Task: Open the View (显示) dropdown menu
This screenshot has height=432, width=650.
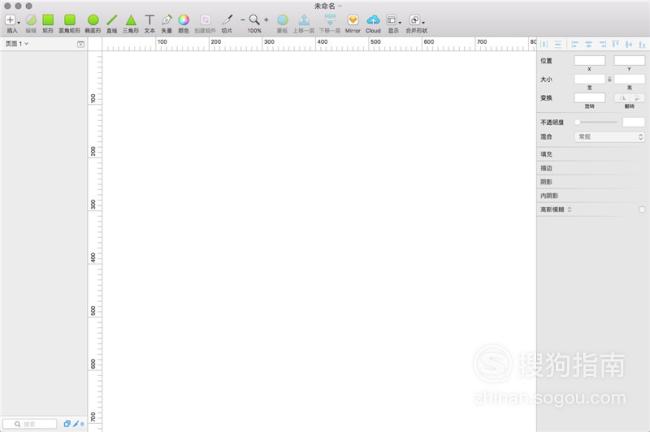Action: pos(393,20)
